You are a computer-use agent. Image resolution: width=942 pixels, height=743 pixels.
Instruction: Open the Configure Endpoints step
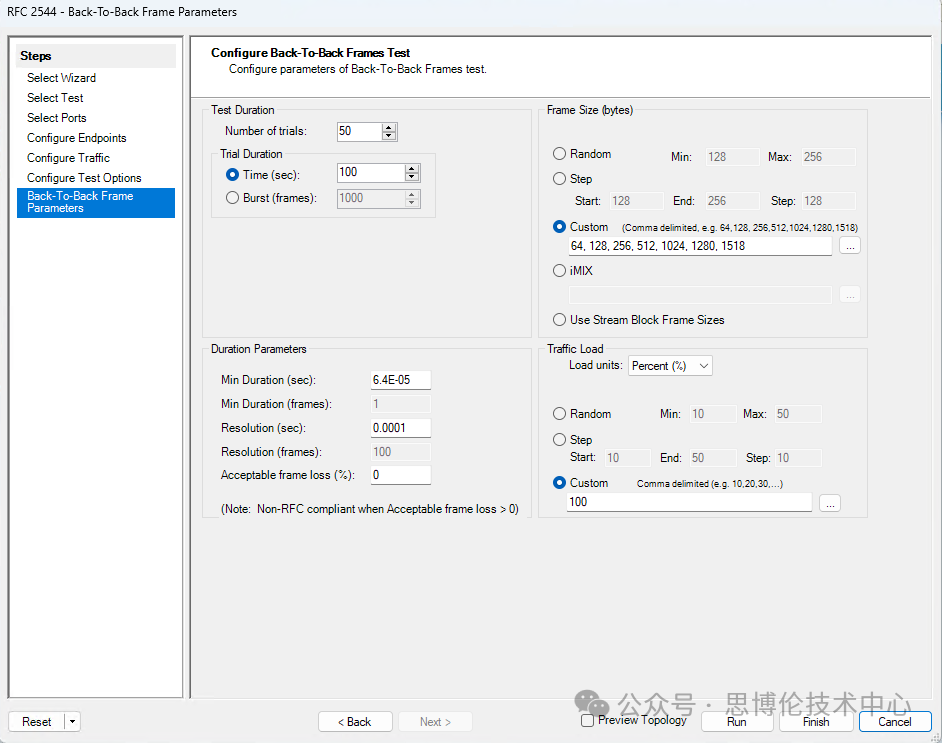point(76,138)
